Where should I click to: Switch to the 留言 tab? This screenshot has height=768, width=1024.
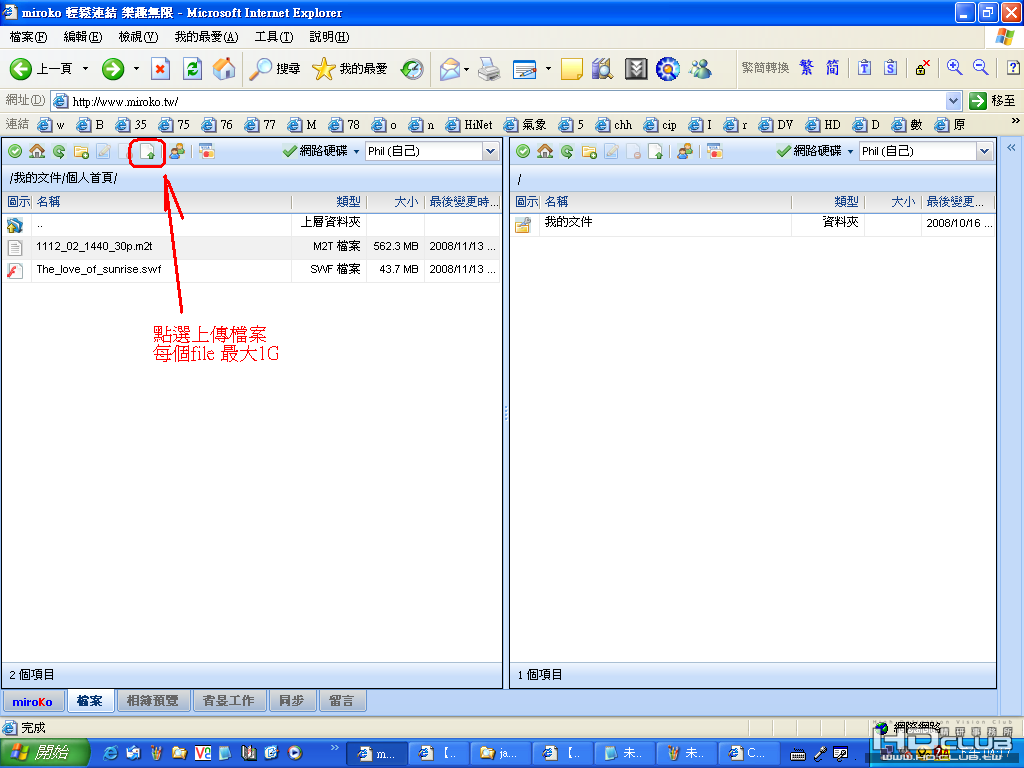pyautogui.click(x=342, y=701)
